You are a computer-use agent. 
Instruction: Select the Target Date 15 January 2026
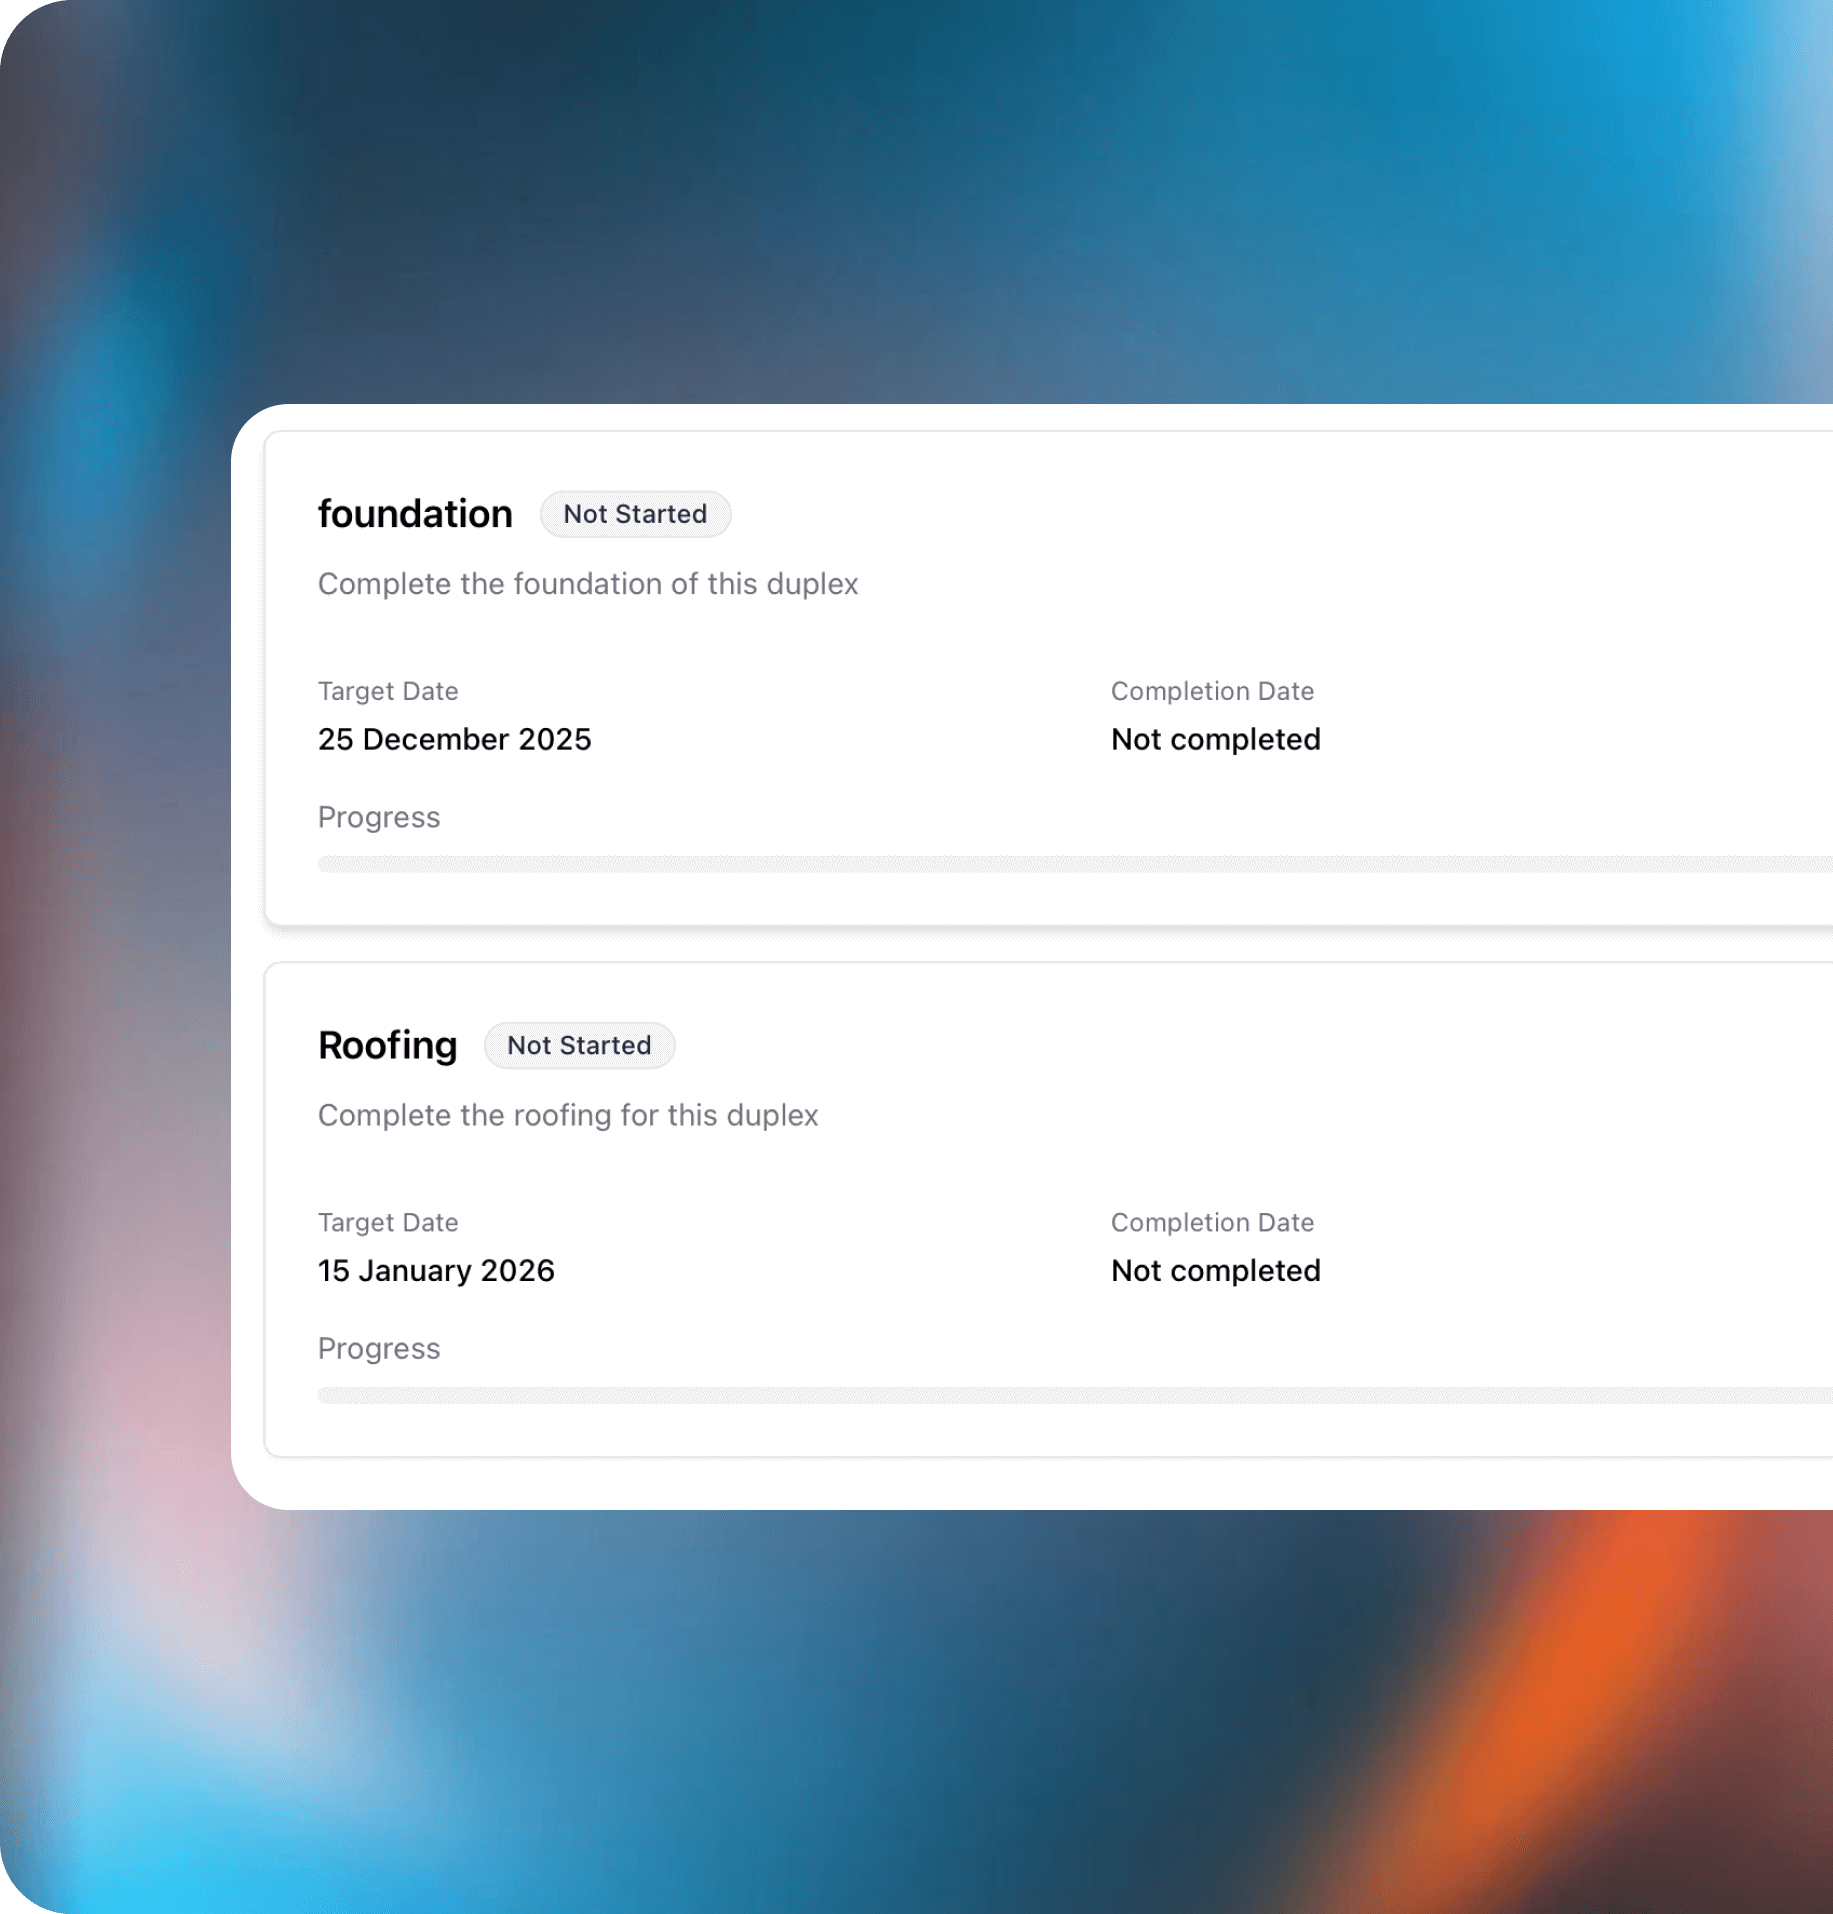coord(436,1270)
